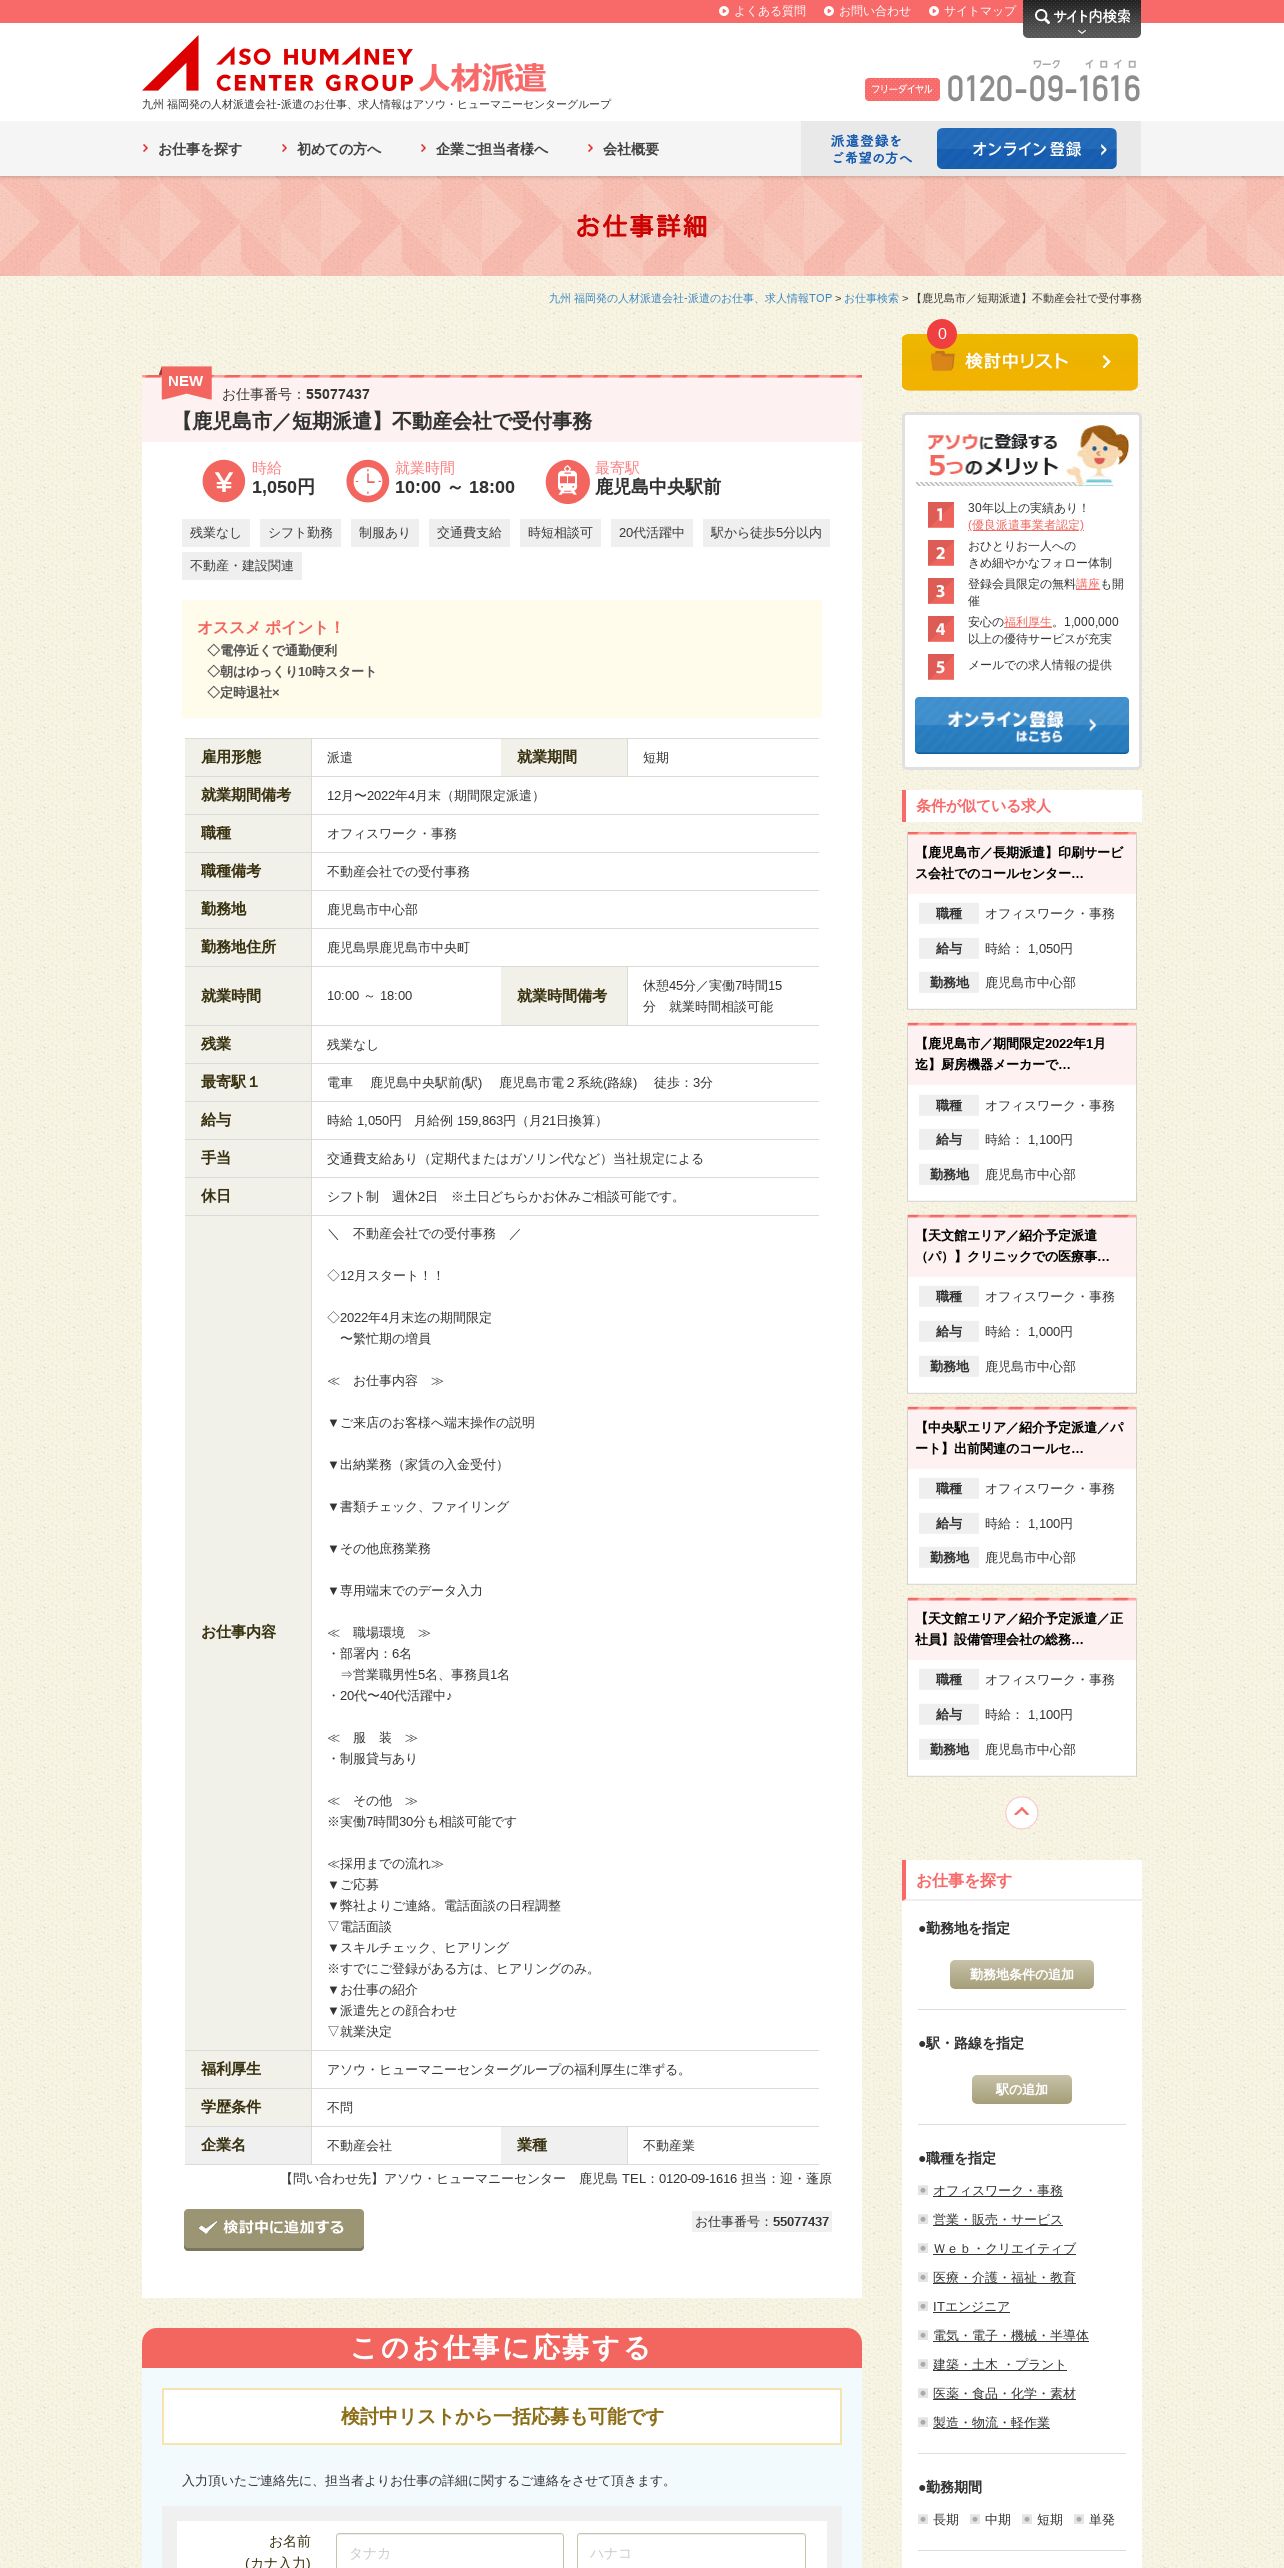Open 優良派遣事業者認定 link
1284x2568 pixels.
click(1025, 525)
